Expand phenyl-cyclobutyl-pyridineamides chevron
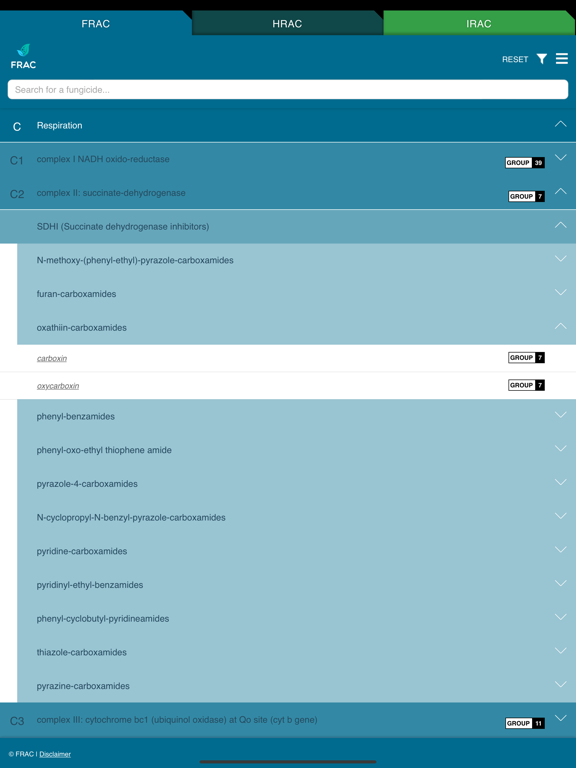The height and width of the screenshot is (768, 576). click(x=560, y=617)
